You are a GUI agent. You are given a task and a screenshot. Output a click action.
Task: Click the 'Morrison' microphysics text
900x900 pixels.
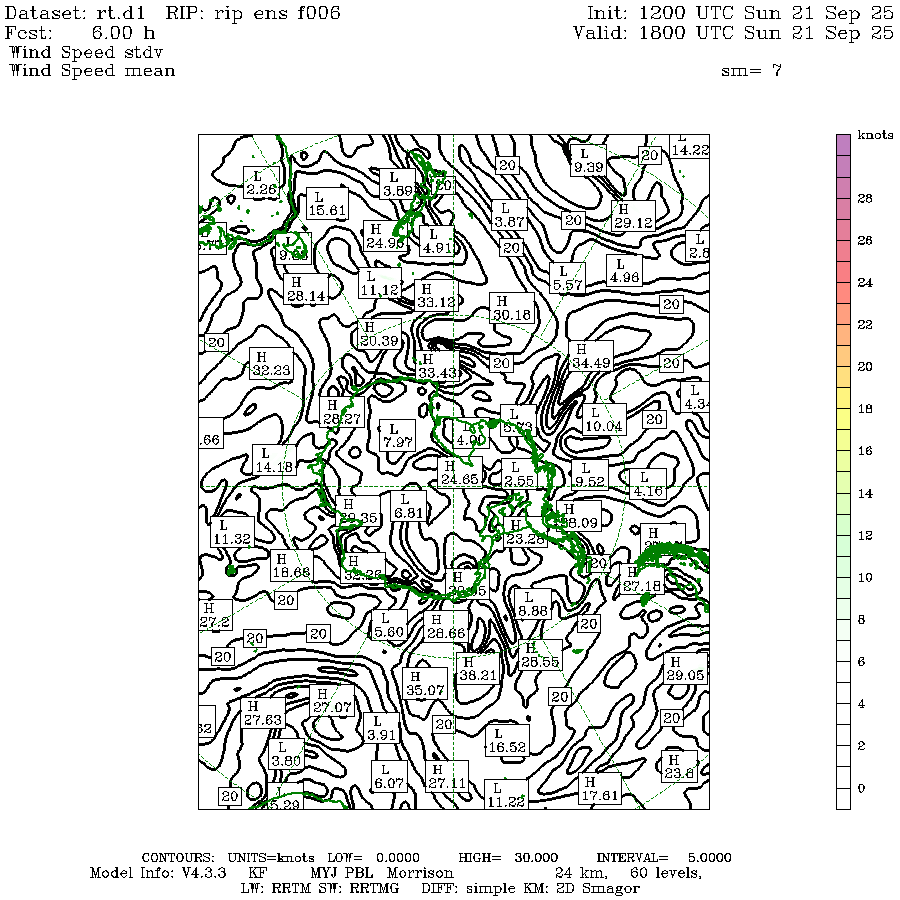tap(420, 873)
